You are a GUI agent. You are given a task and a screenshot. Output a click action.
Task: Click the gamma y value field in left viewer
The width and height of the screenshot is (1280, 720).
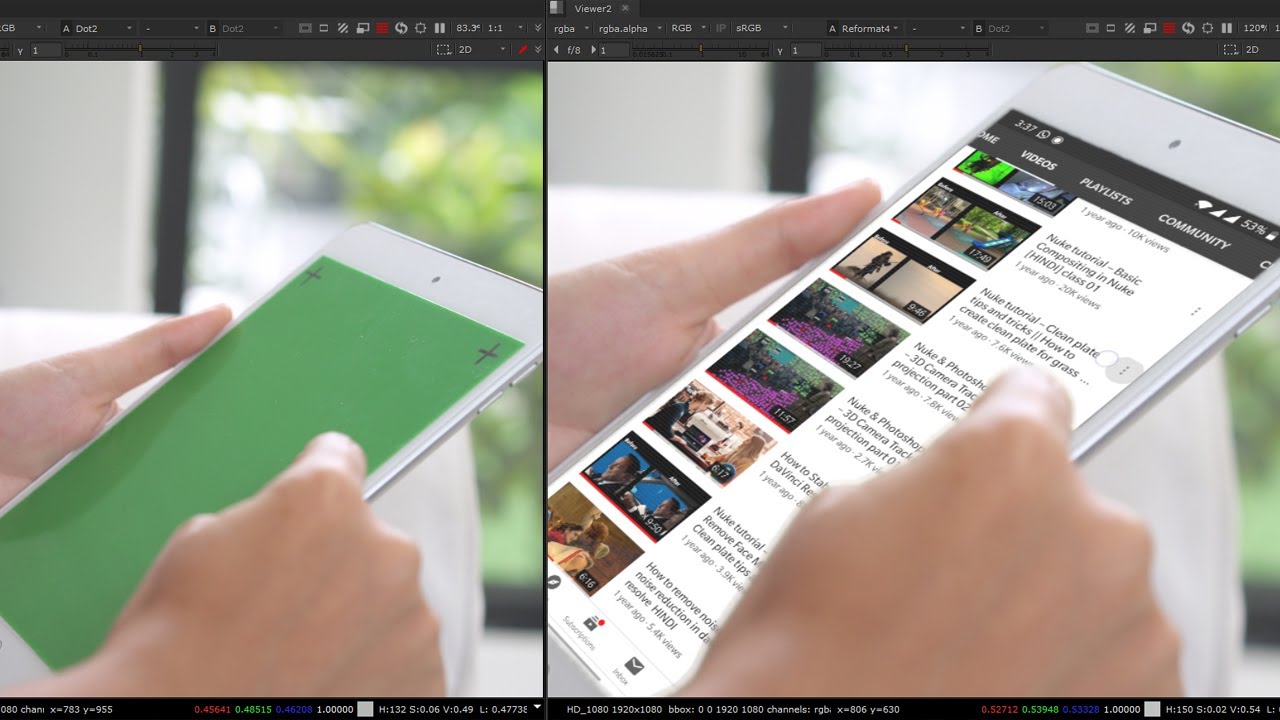tap(46, 50)
